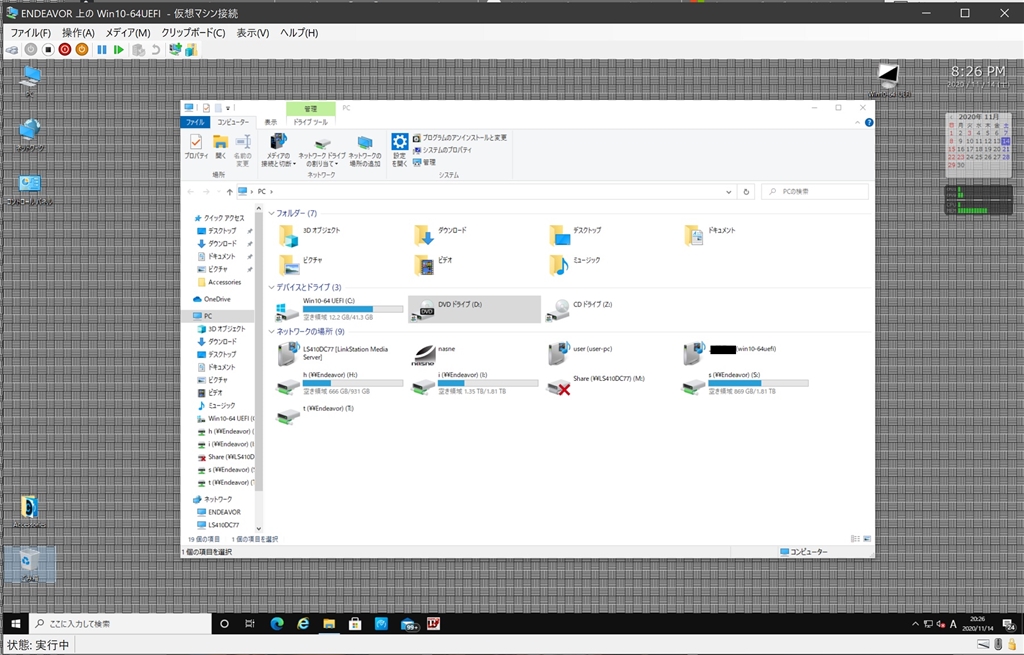1024x655 pixels.
Task: Open the クリップボード(C) menu
Action: [x=193, y=33]
